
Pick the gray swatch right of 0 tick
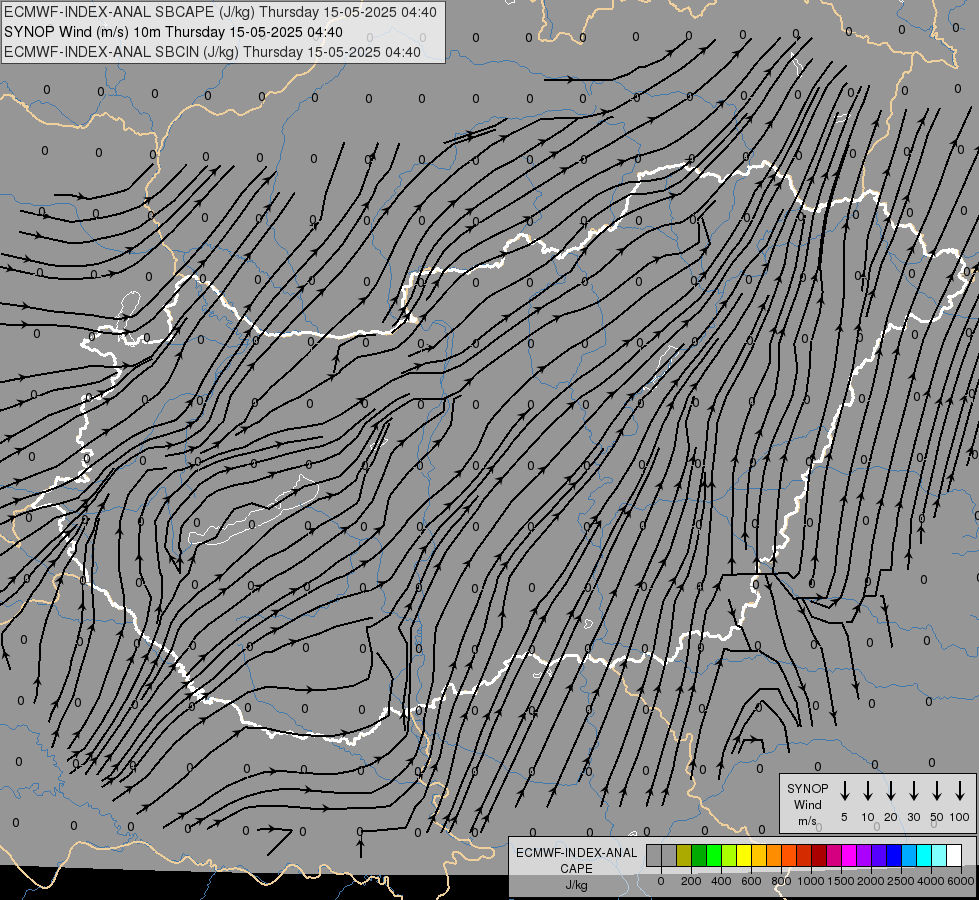(669, 855)
